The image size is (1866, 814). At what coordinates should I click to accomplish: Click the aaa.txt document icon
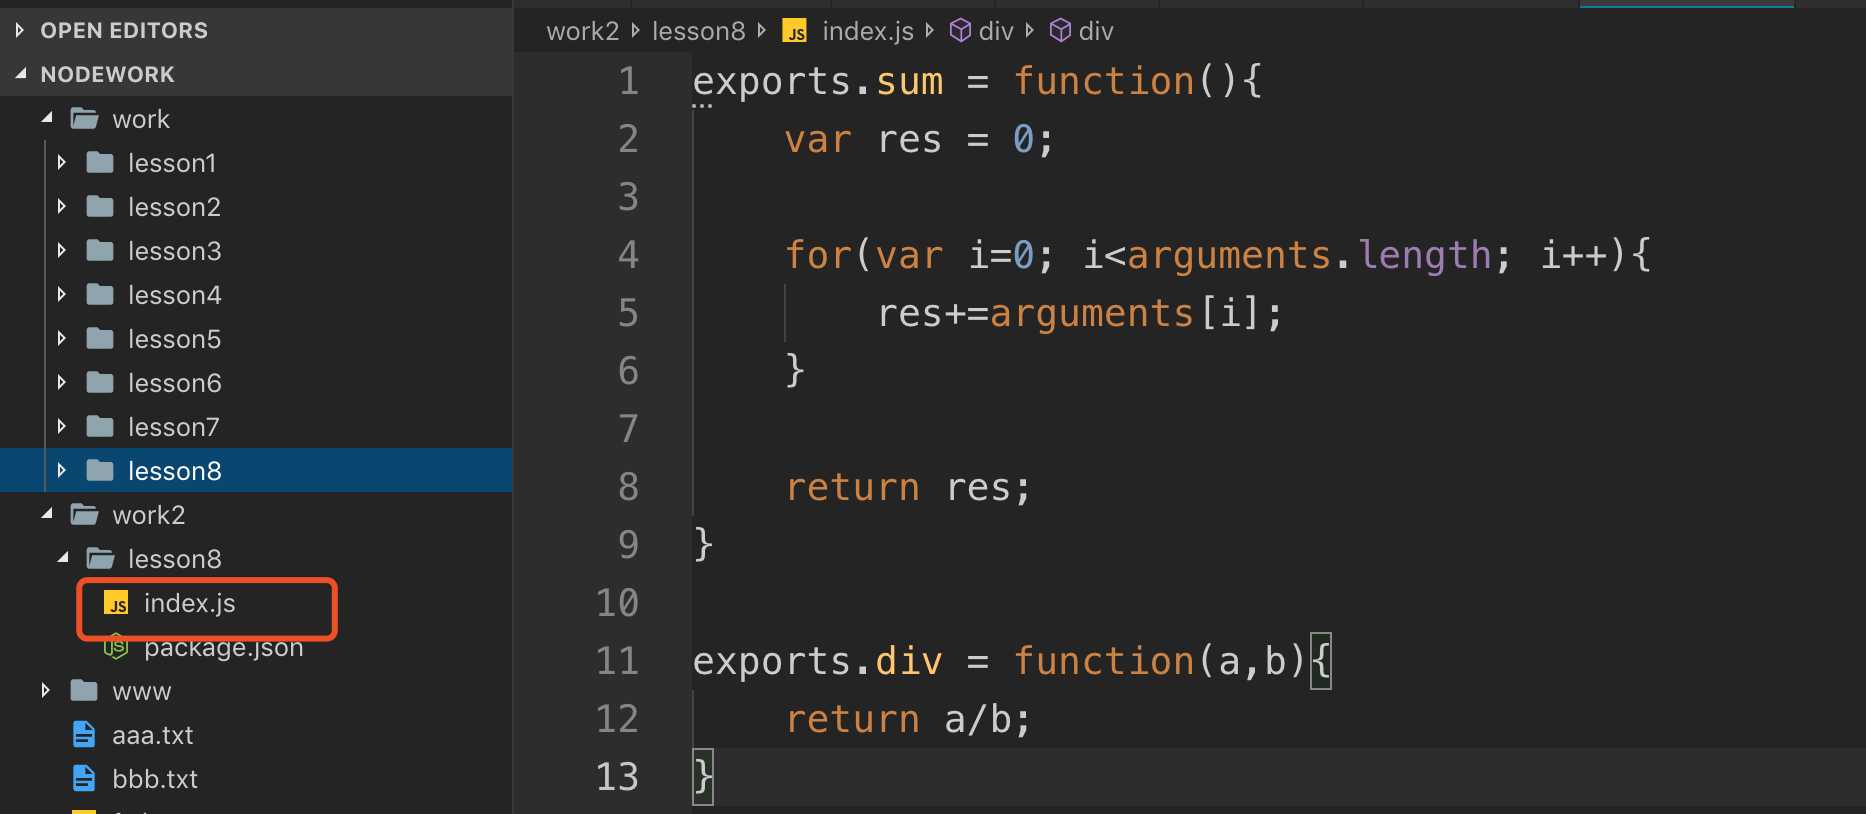(x=85, y=735)
